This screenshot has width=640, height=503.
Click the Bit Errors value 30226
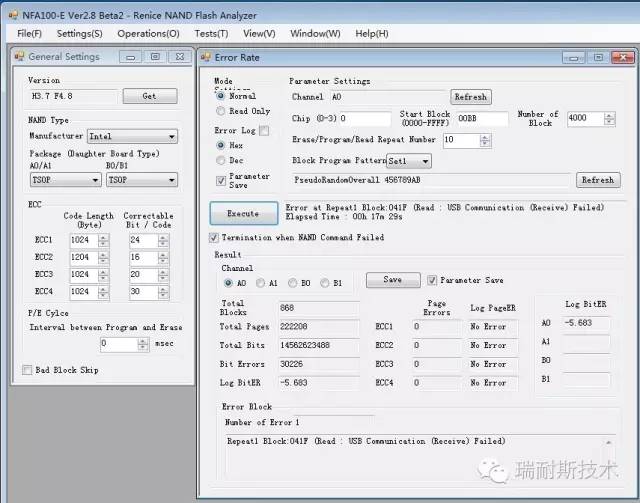click(x=319, y=364)
